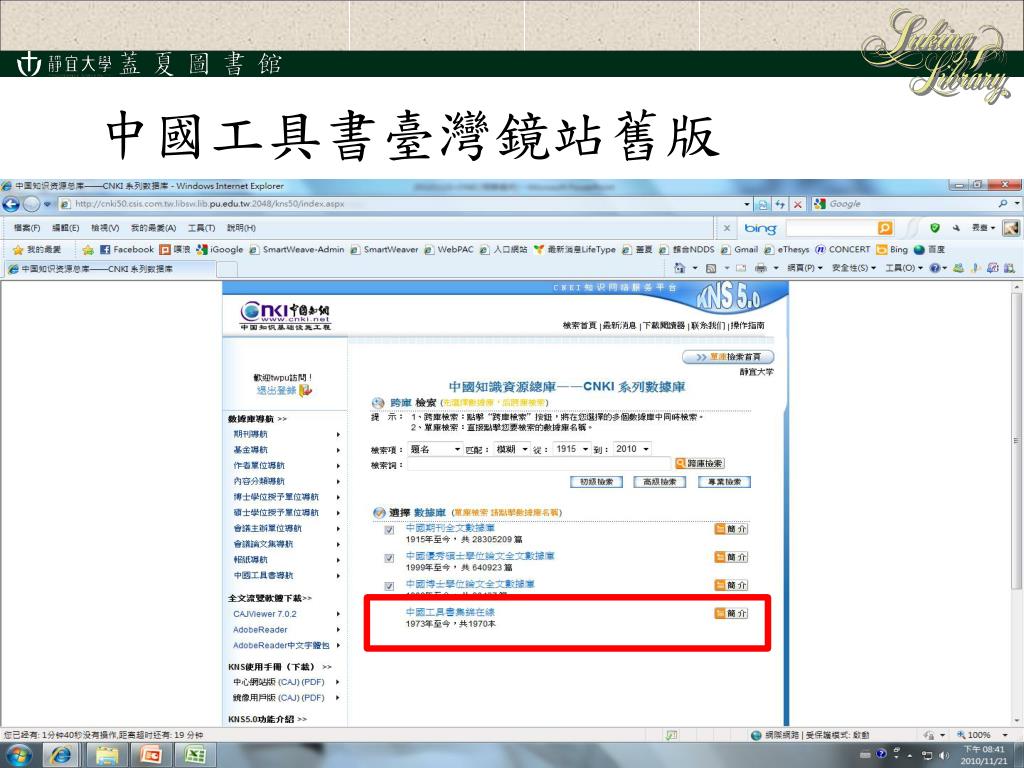Open the Facebook bookmark

[127, 249]
